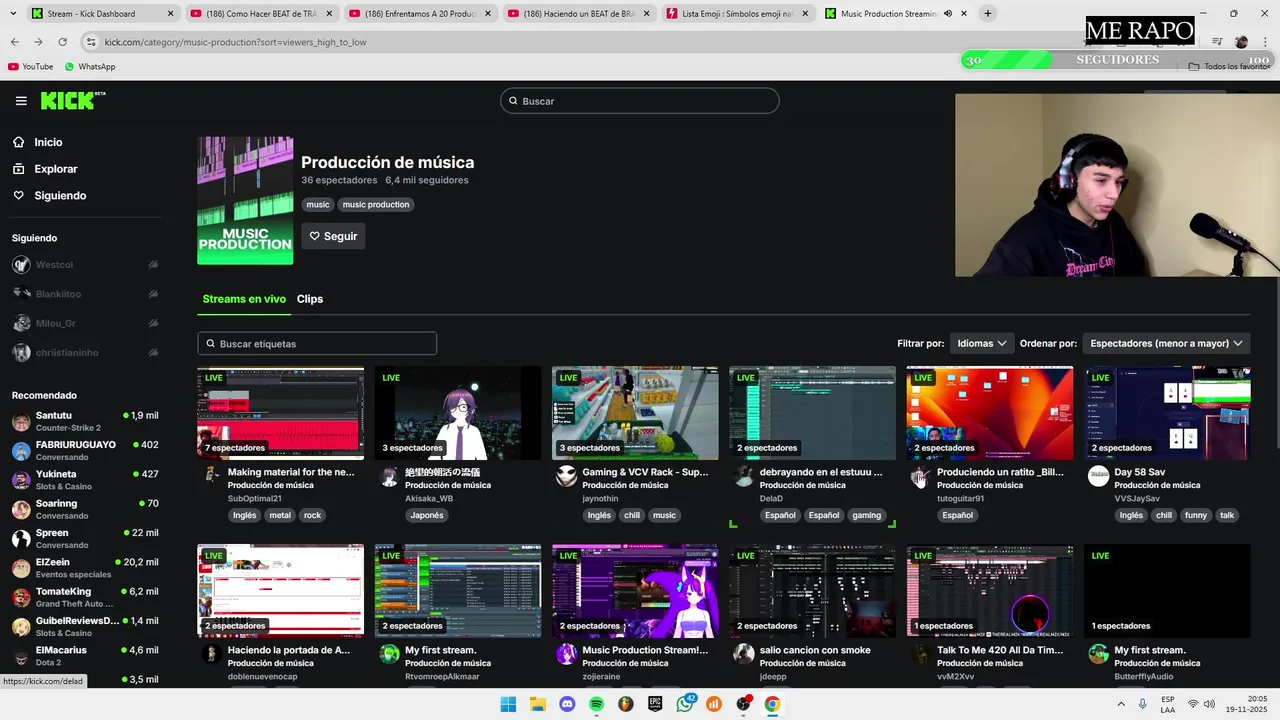Click the Buscar search field

640,101
